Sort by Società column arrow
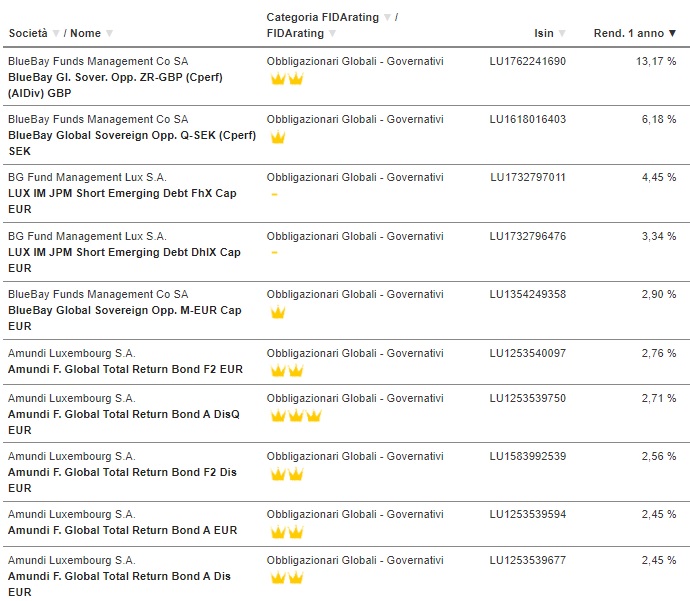The image size is (690, 601). (56, 33)
